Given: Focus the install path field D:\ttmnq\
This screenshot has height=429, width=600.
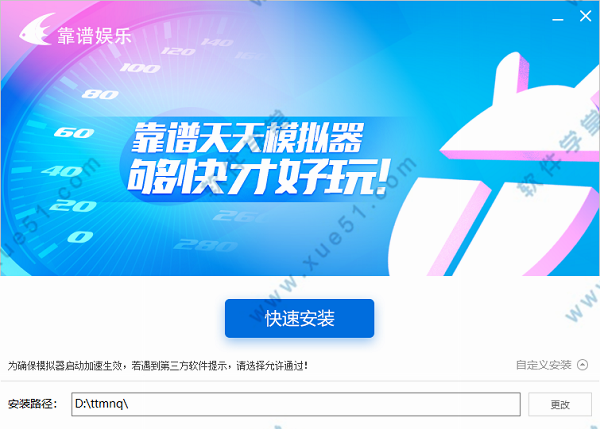Looking at the screenshot, I should [296, 404].
